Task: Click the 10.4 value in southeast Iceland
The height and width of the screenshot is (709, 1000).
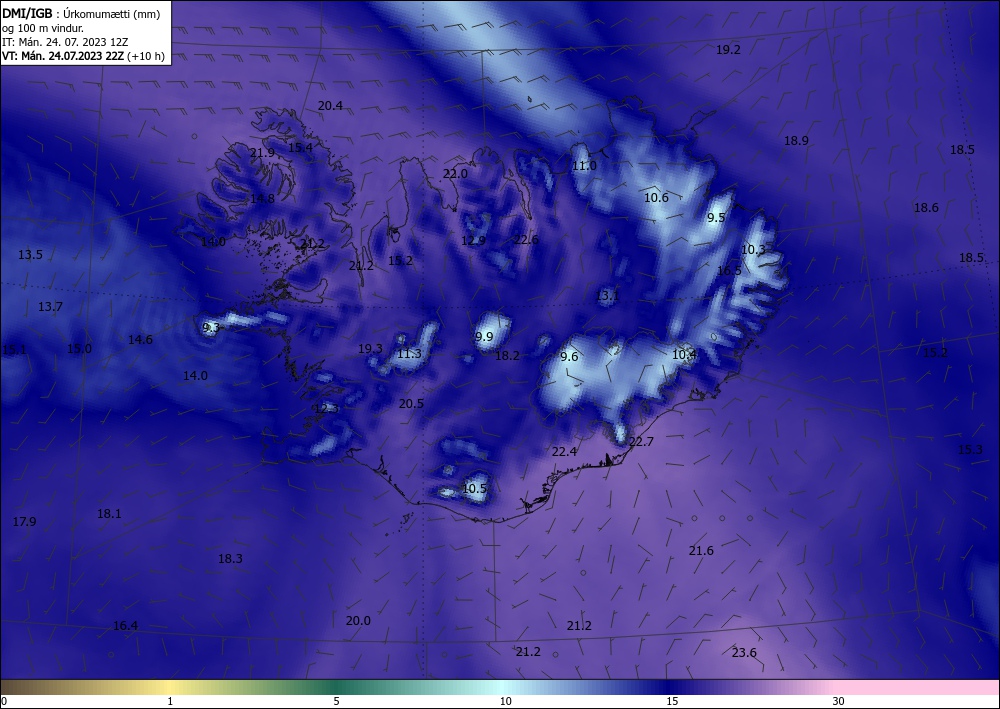Action: pos(684,354)
